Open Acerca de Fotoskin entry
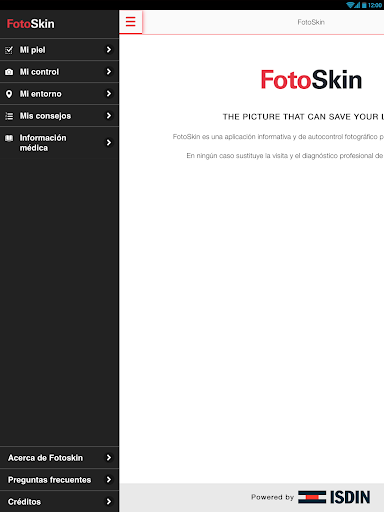The height and width of the screenshot is (512, 384). (x=59, y=458)
